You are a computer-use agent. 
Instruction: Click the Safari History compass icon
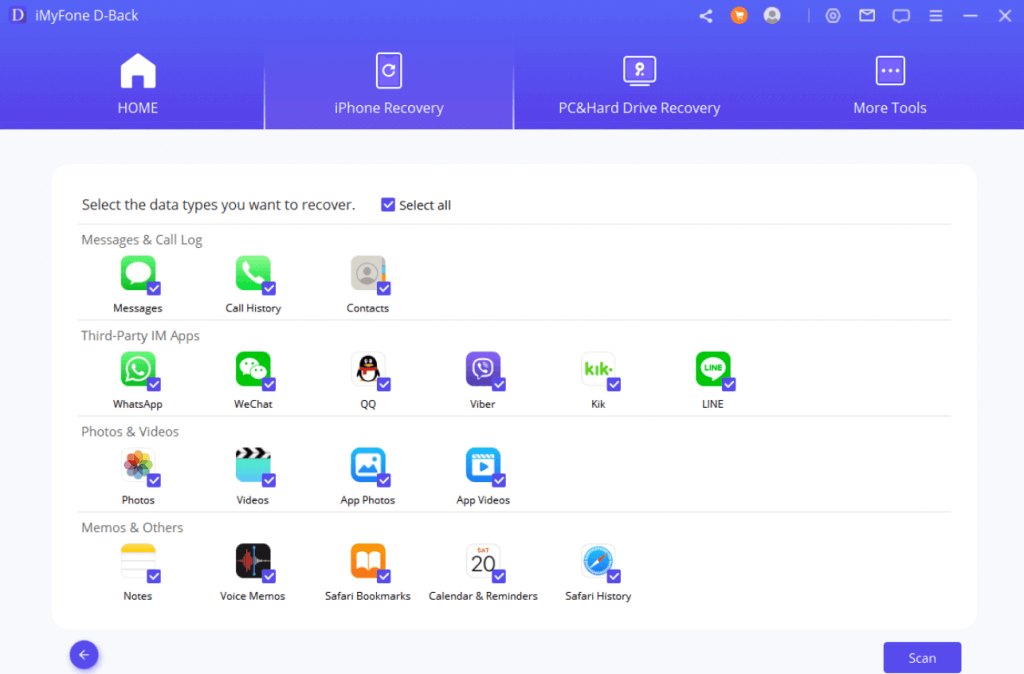(x=598, y=560)
